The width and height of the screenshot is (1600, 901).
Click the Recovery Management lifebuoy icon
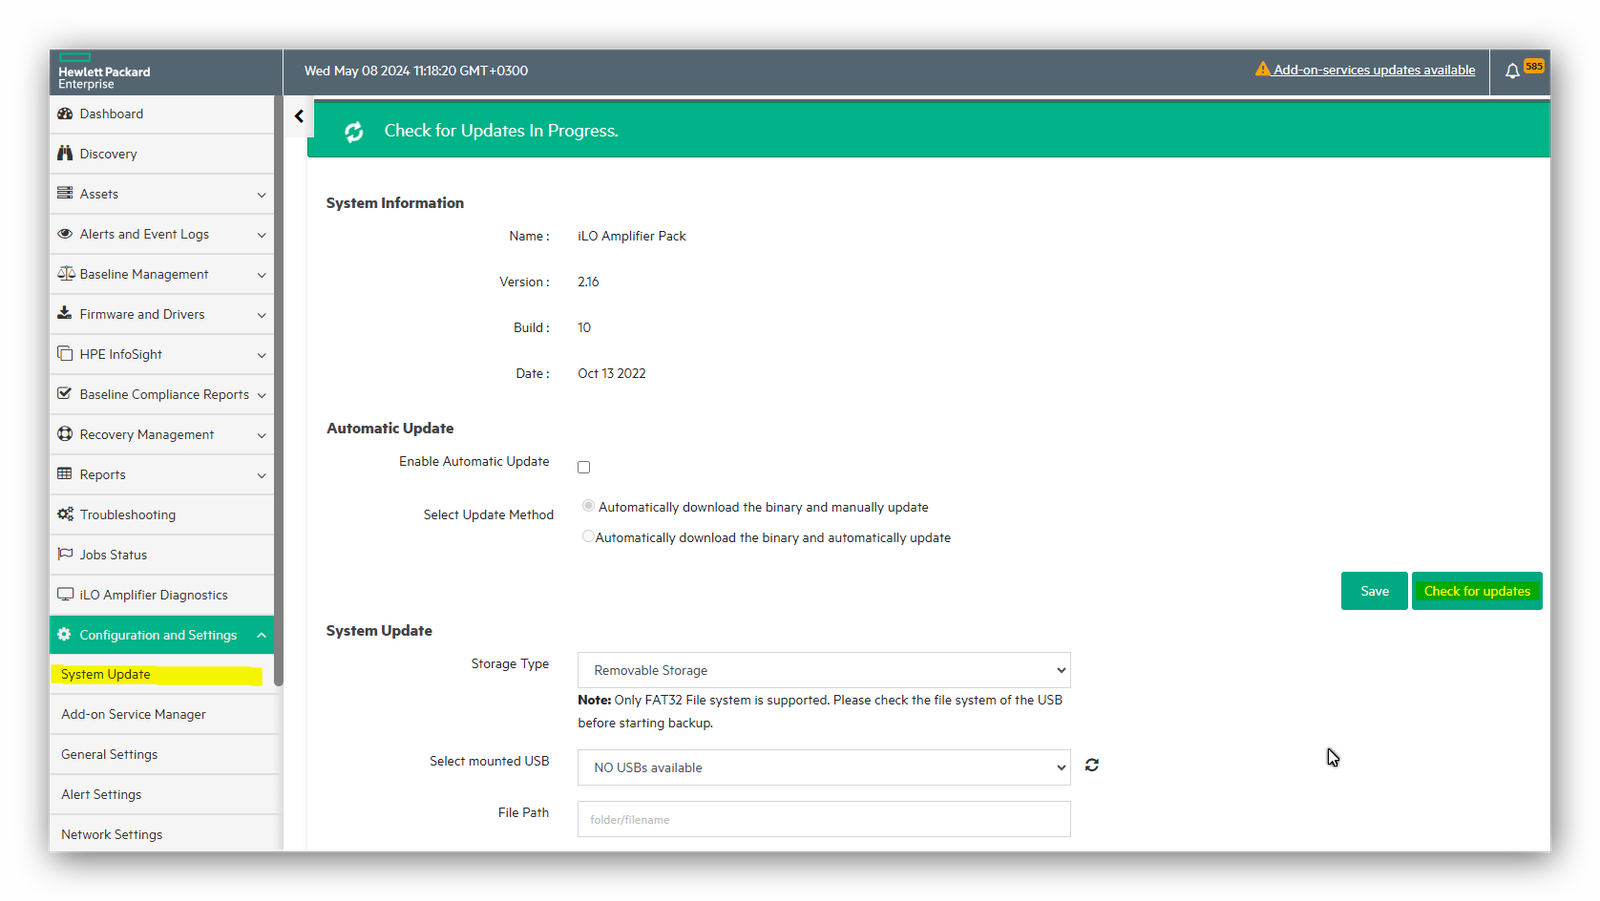(x=65, y=434)
